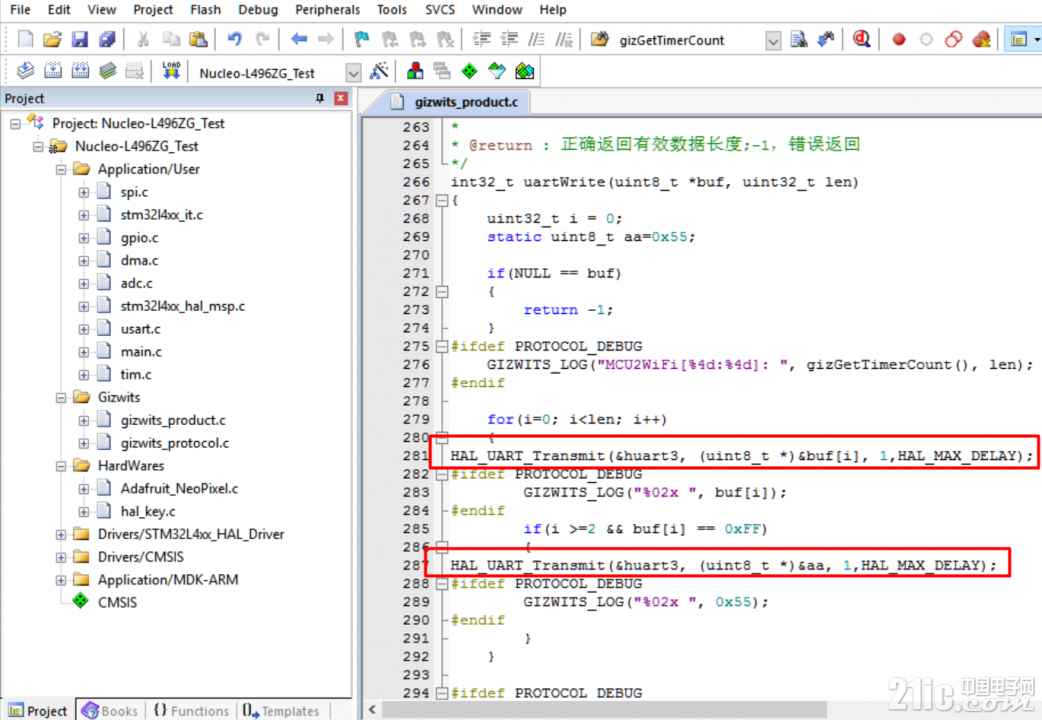The height and width of the screenshot is (720, 1042).
Task: Open Manage Run-Time Environment green diamond
Action: tap(470, 70)
